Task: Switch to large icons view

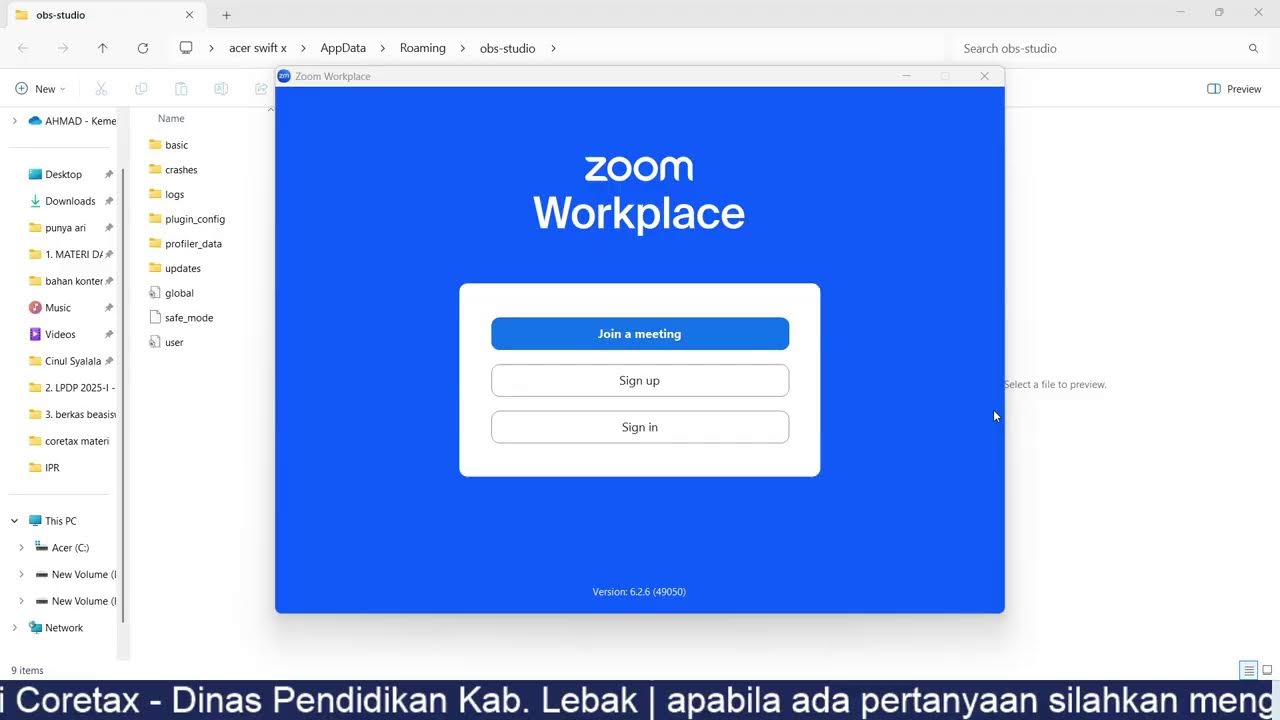Action: coord(1267,670)
